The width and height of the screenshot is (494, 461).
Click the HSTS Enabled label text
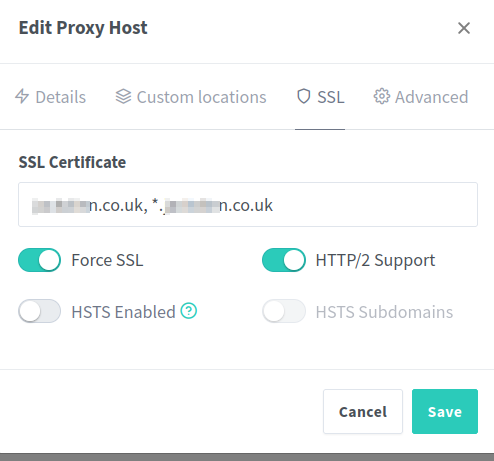pos(123,312)
